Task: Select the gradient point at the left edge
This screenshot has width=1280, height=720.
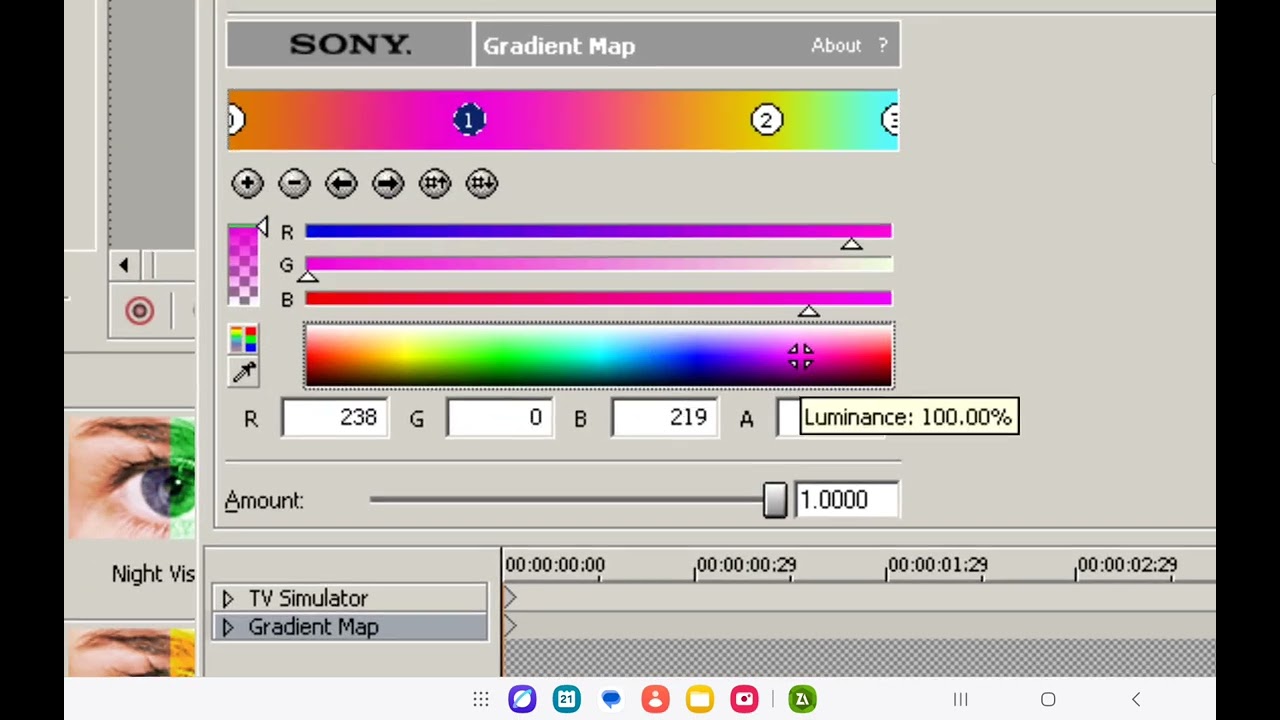Action: pyautogui.click(x=236, y=120)
